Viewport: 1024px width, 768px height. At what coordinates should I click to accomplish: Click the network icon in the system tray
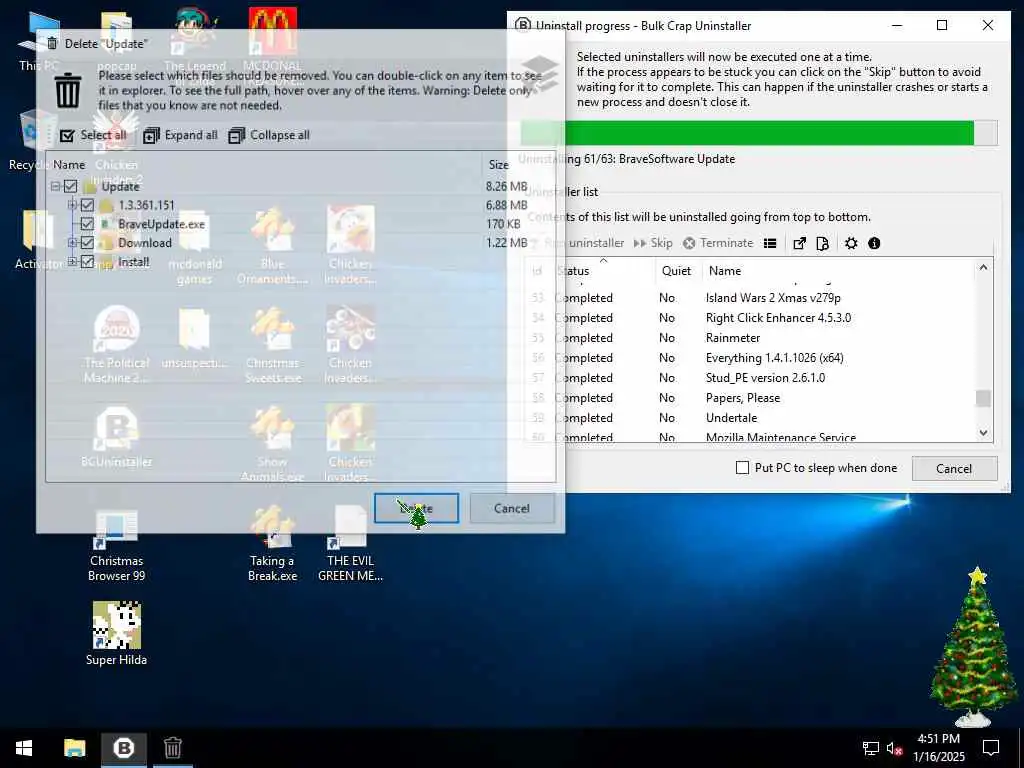pyautogui.click(x=871, y=748)
